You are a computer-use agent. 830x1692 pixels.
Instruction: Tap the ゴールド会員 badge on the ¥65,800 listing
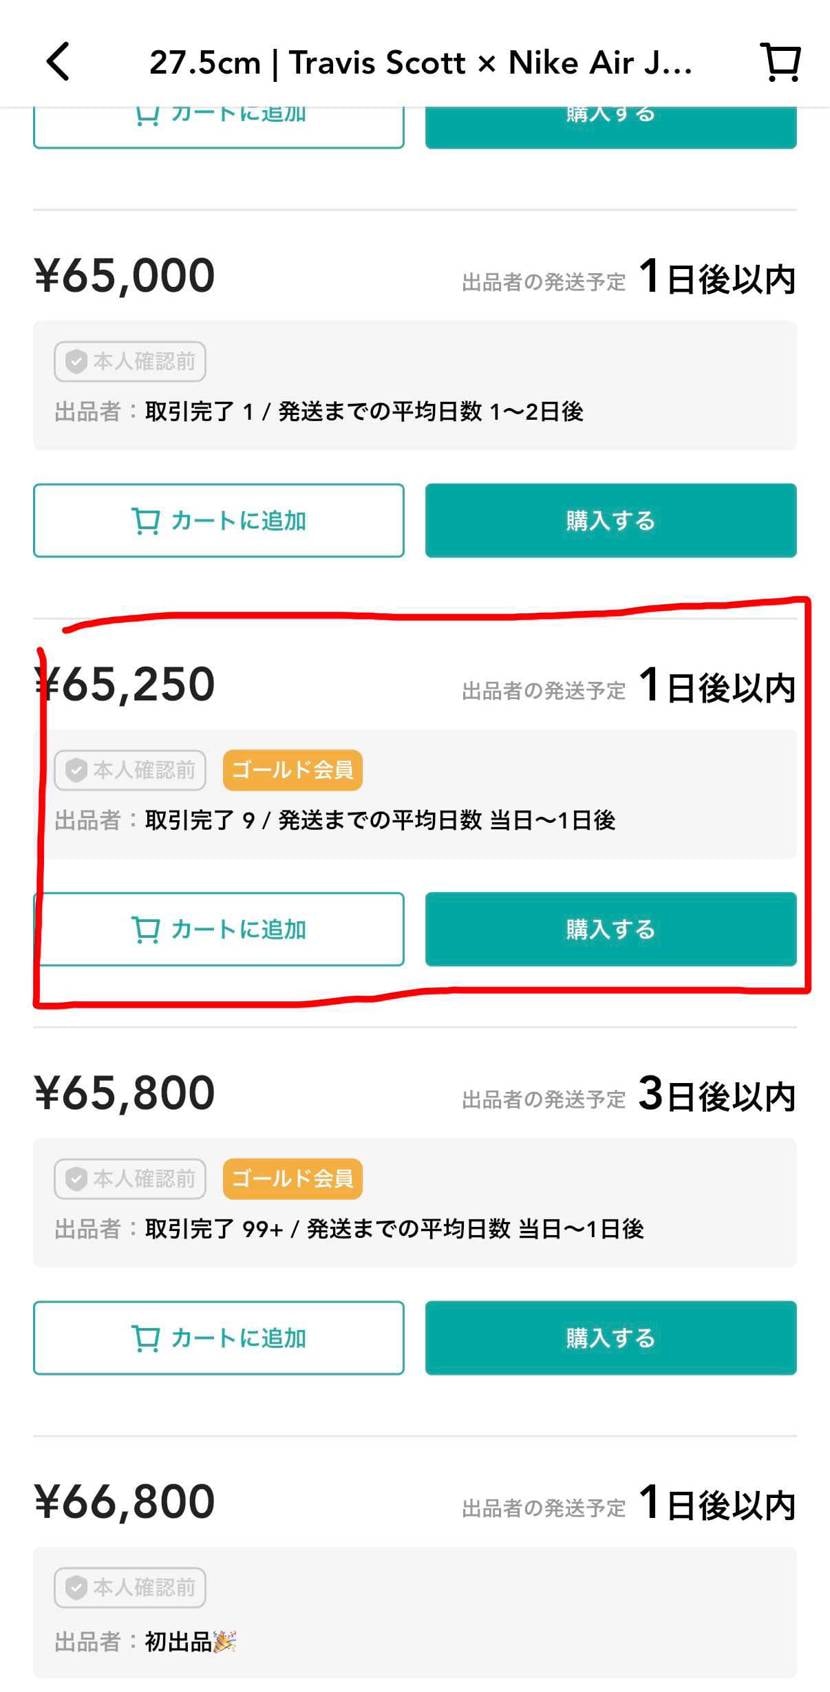[292, 1179]
